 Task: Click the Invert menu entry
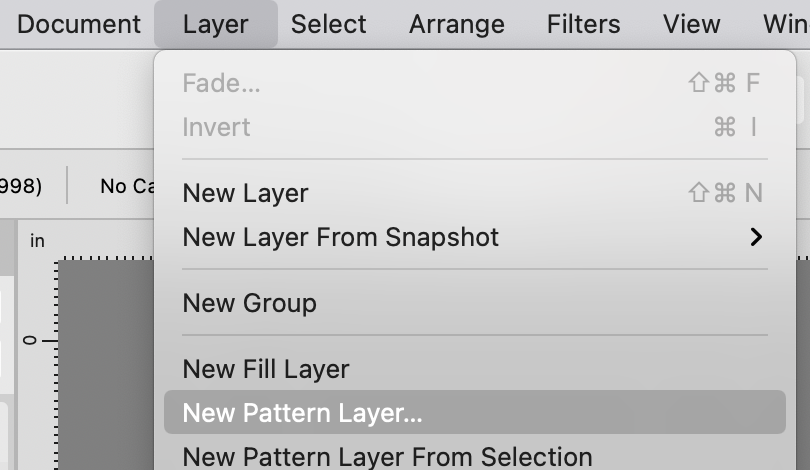pyautogui.click(x=216, y=127)
